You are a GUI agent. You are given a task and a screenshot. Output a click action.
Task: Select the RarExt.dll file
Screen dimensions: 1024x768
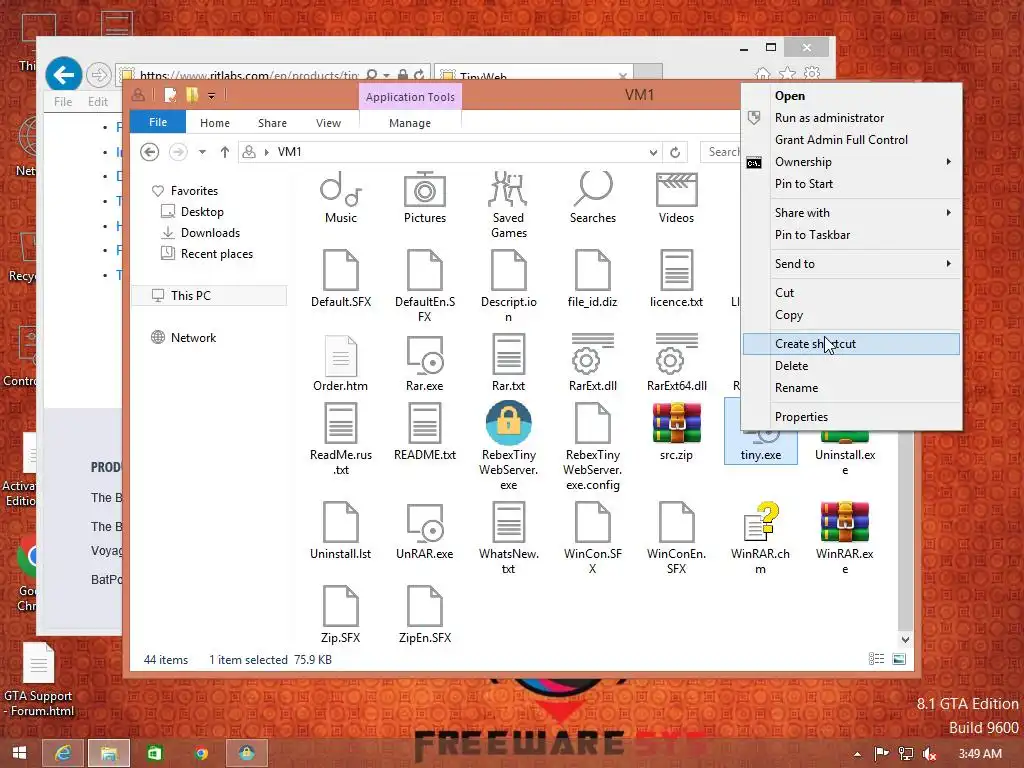click(x=592, y=363)
